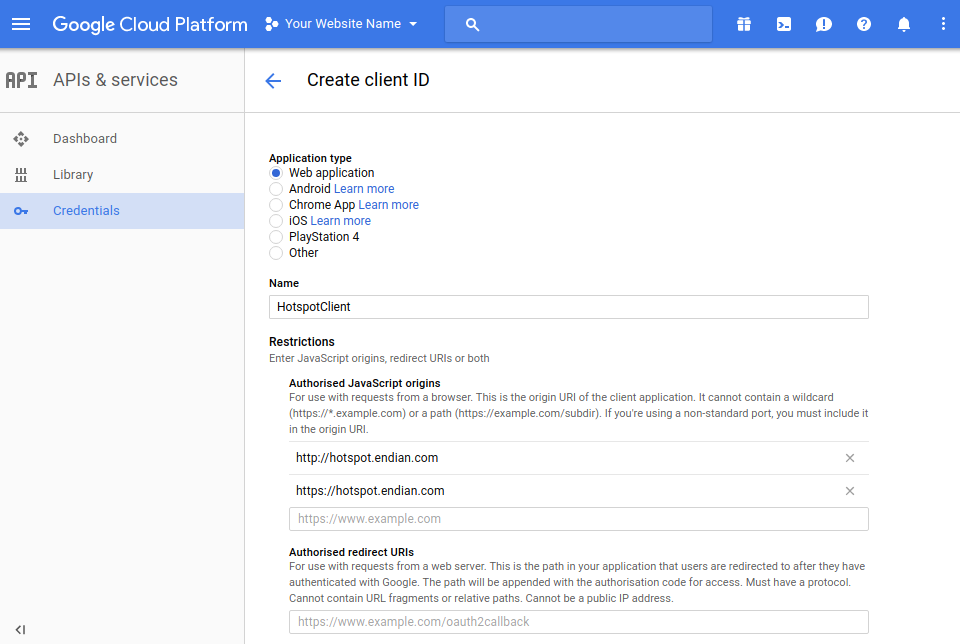Open Credentials in the sidebar

tap(122, 211)
